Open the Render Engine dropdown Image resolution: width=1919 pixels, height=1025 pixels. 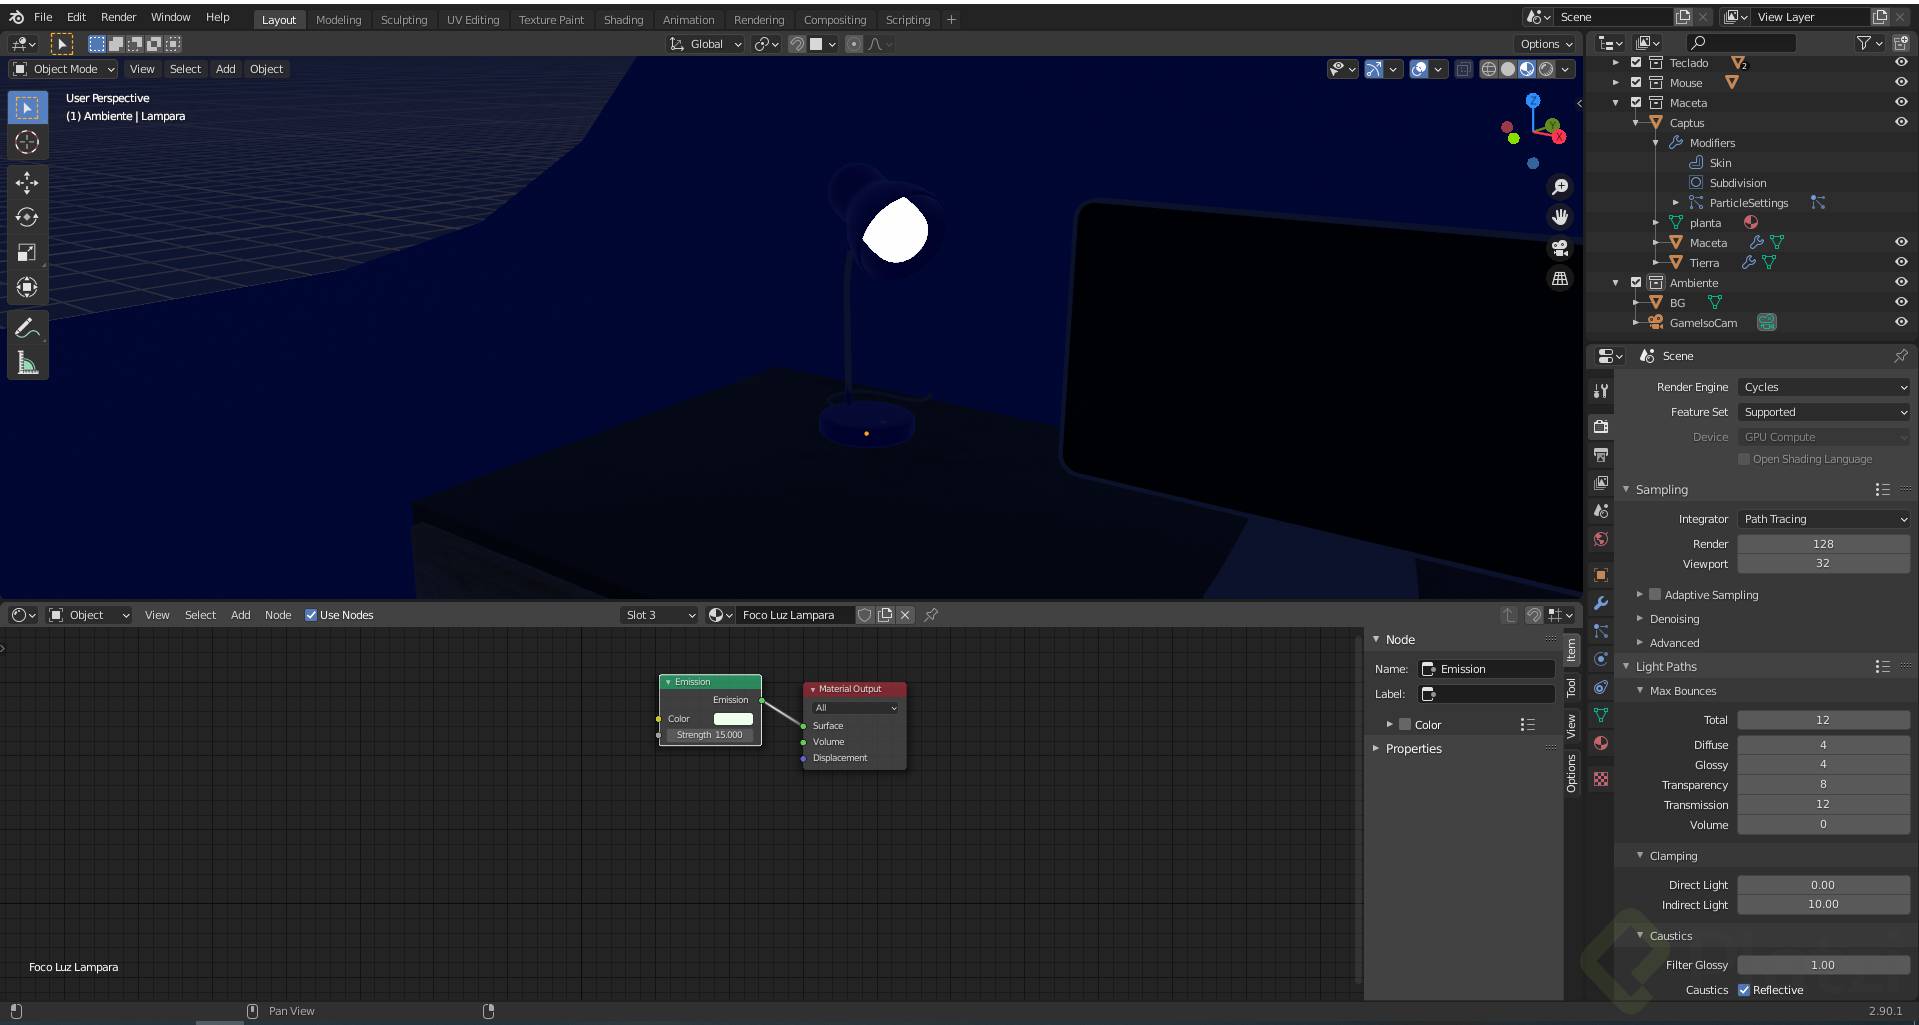[1824, 387]
